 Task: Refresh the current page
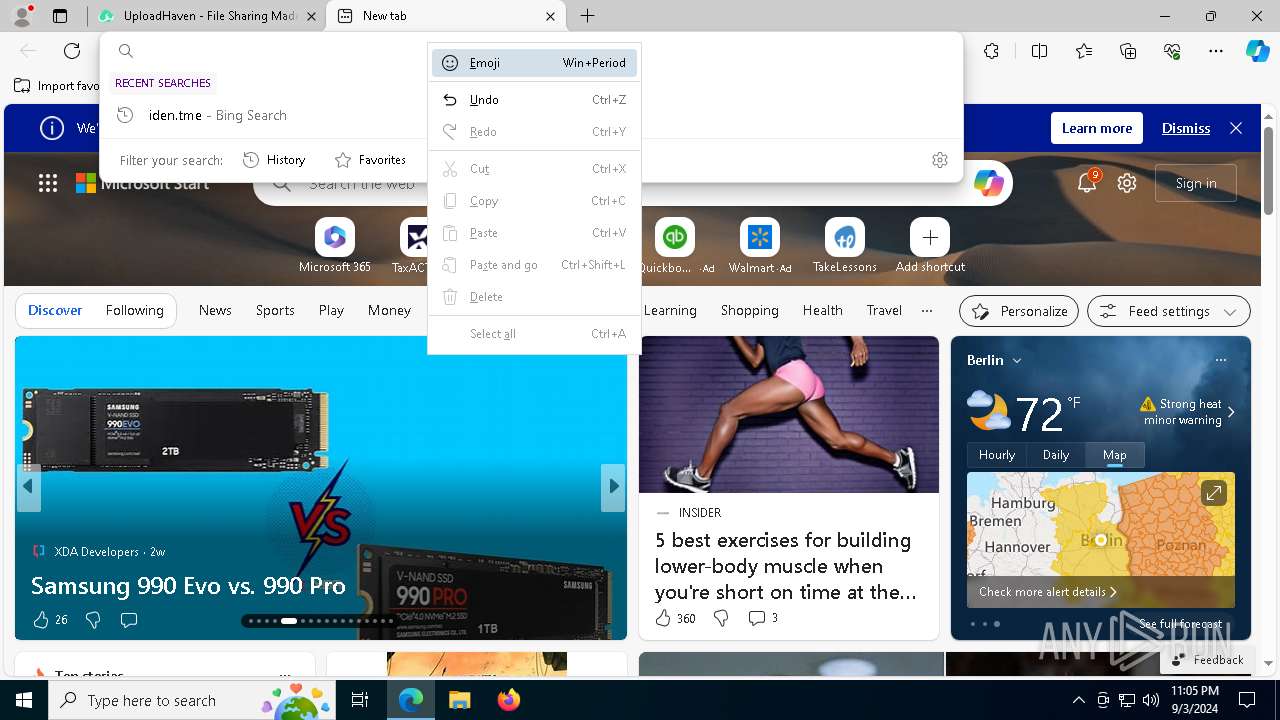pos(72,51)
